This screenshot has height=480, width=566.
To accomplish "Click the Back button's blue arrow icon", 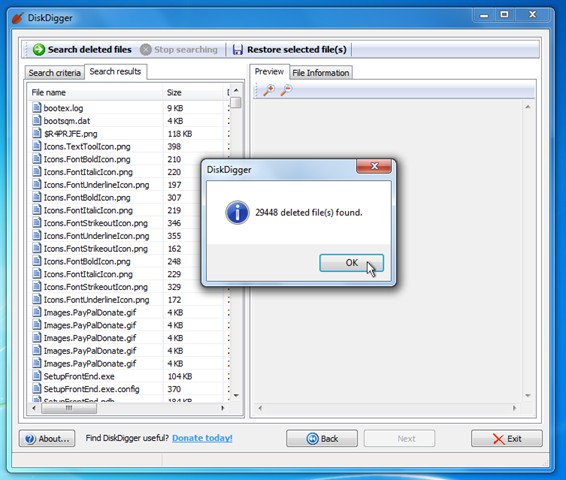I will click(x=312, y=438).
